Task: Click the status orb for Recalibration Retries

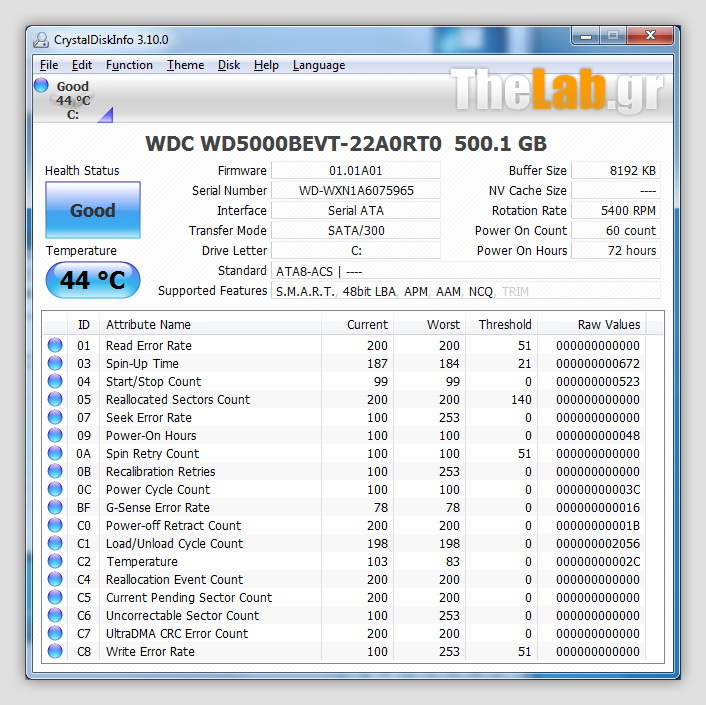Action: pyautogui.click(x=55, y=471)
